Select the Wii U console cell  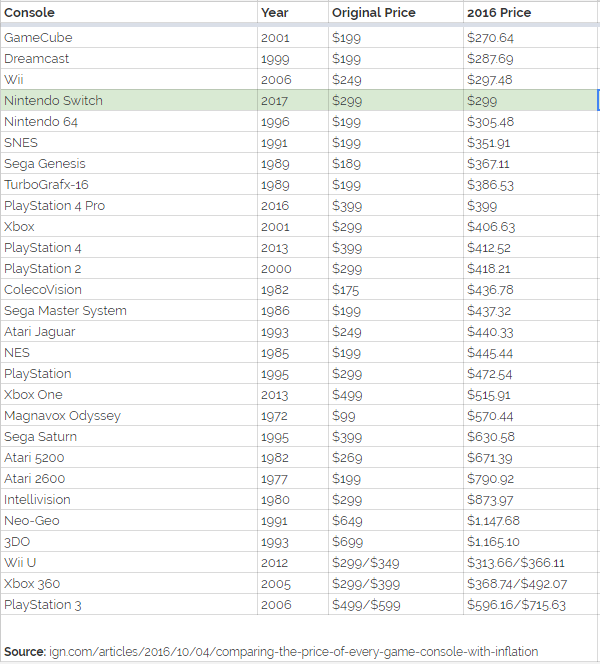(129, 562)
